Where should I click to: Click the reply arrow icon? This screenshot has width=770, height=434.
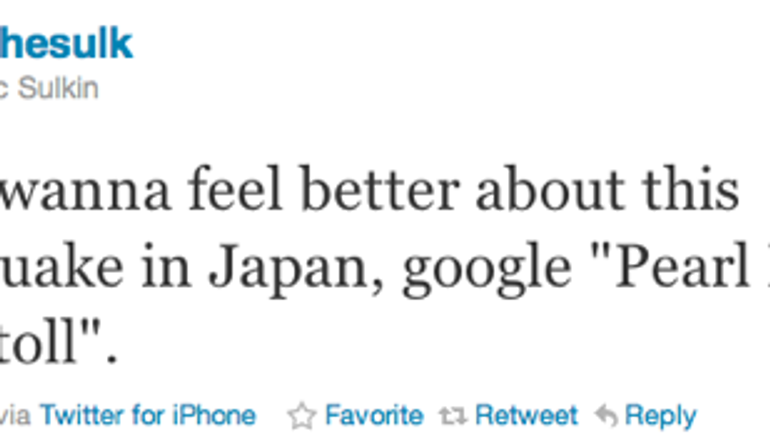coord(605,415)
